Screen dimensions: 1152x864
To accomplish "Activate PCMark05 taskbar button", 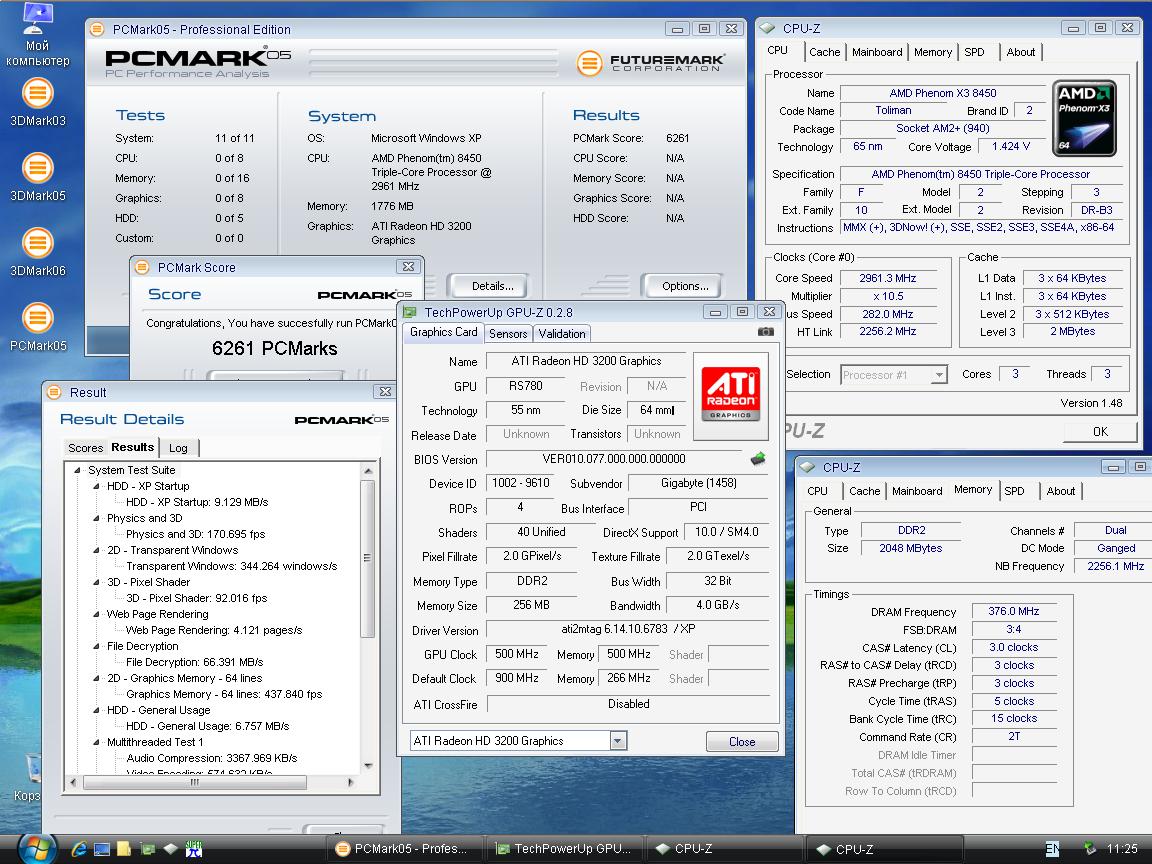I will 404,849.
